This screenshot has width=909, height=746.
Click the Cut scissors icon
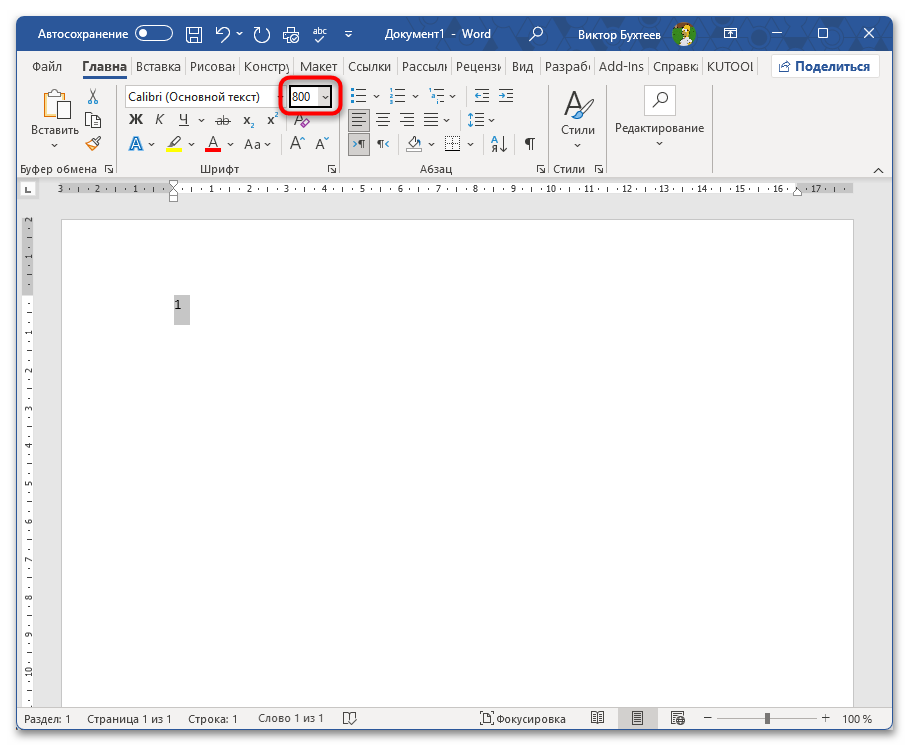93,97
